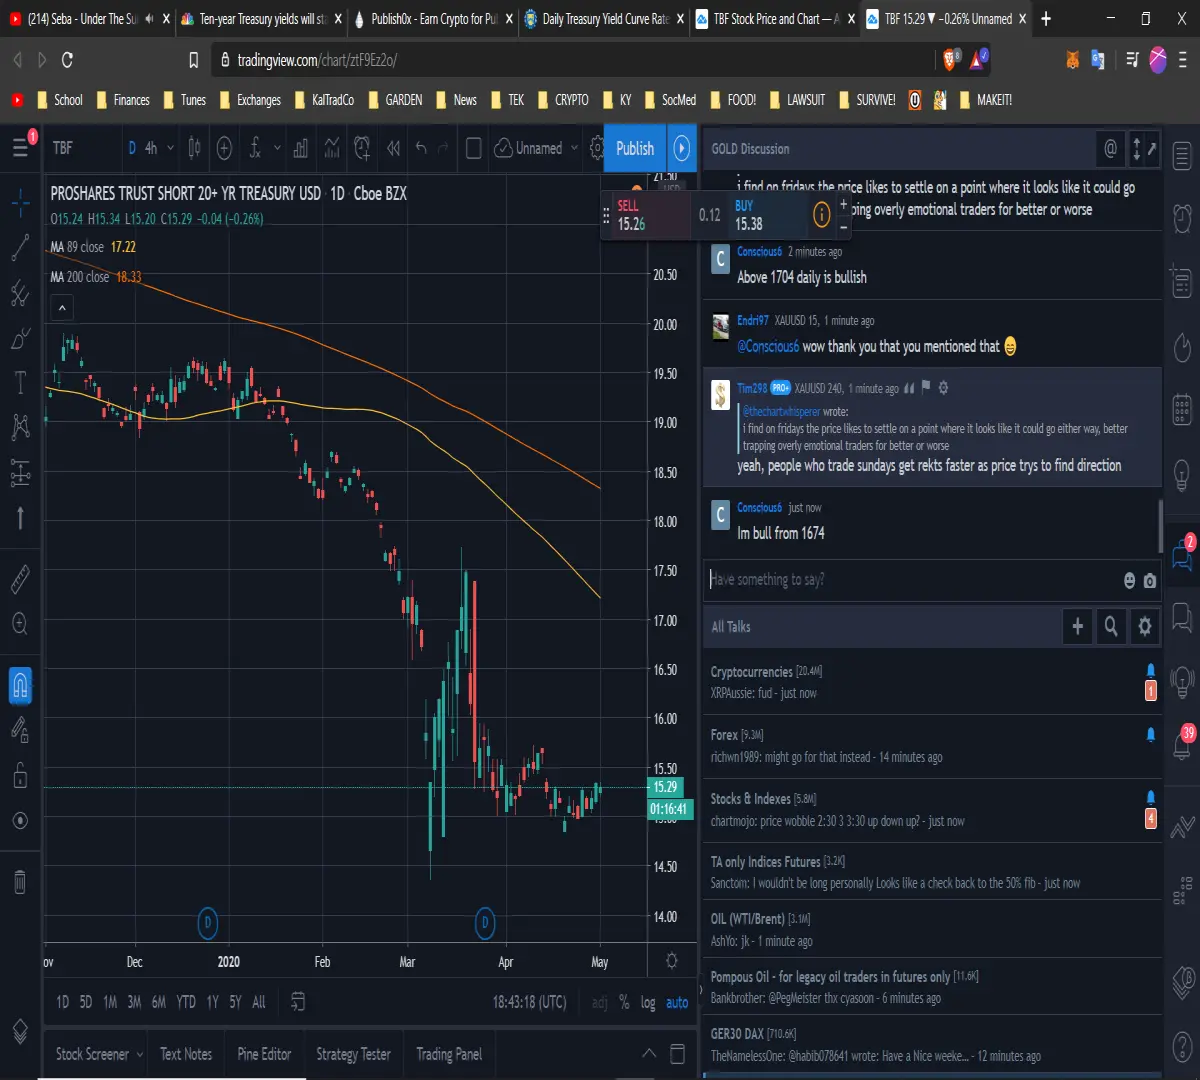Click the compare or add symbol button

(224, 148)
